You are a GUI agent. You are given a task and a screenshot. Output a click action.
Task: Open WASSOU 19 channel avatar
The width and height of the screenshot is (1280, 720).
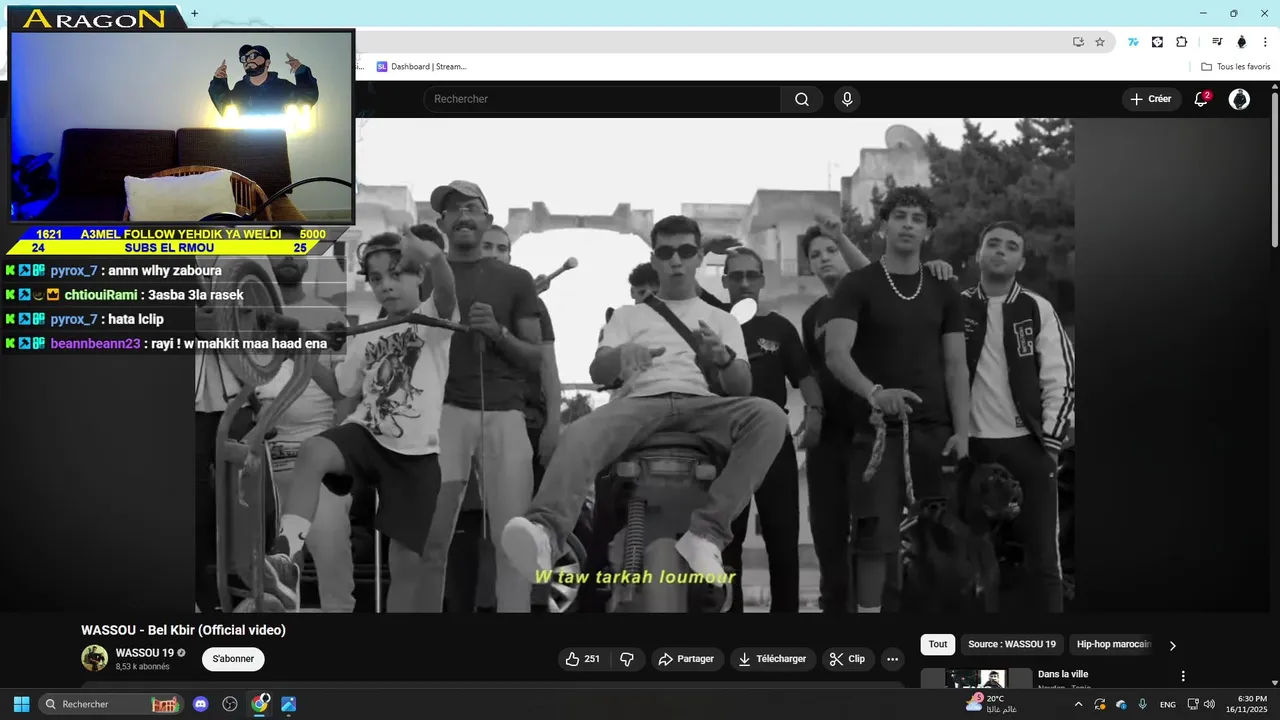[95, 658]
